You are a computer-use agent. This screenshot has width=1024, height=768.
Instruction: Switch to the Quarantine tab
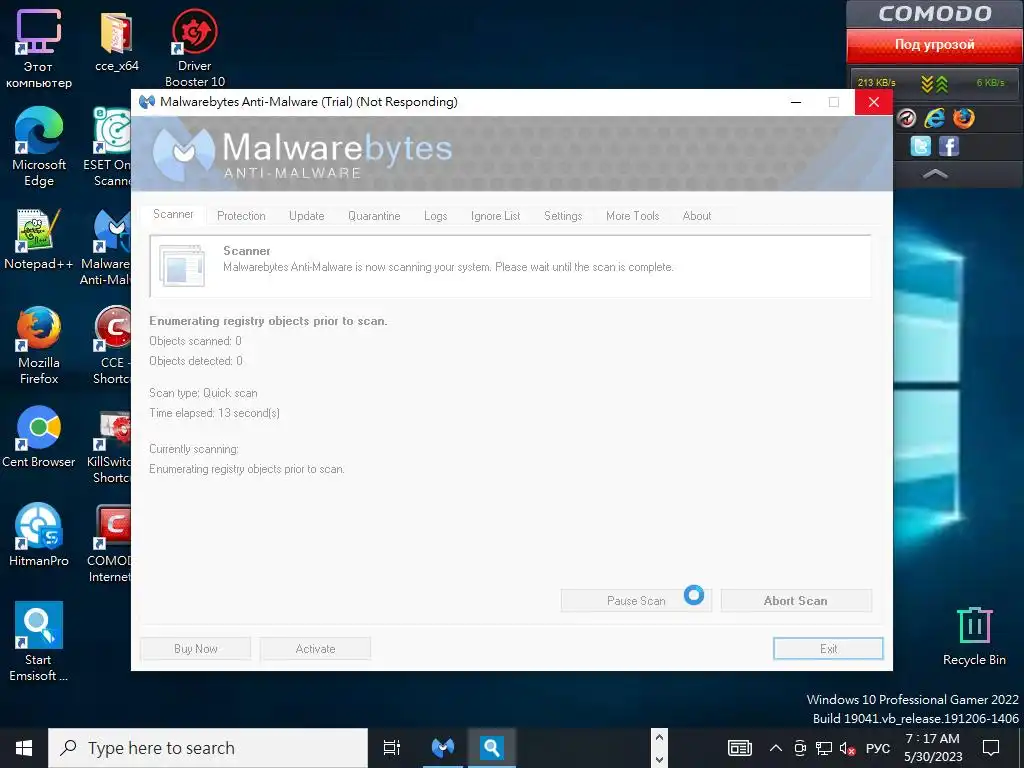pos(374,216)
